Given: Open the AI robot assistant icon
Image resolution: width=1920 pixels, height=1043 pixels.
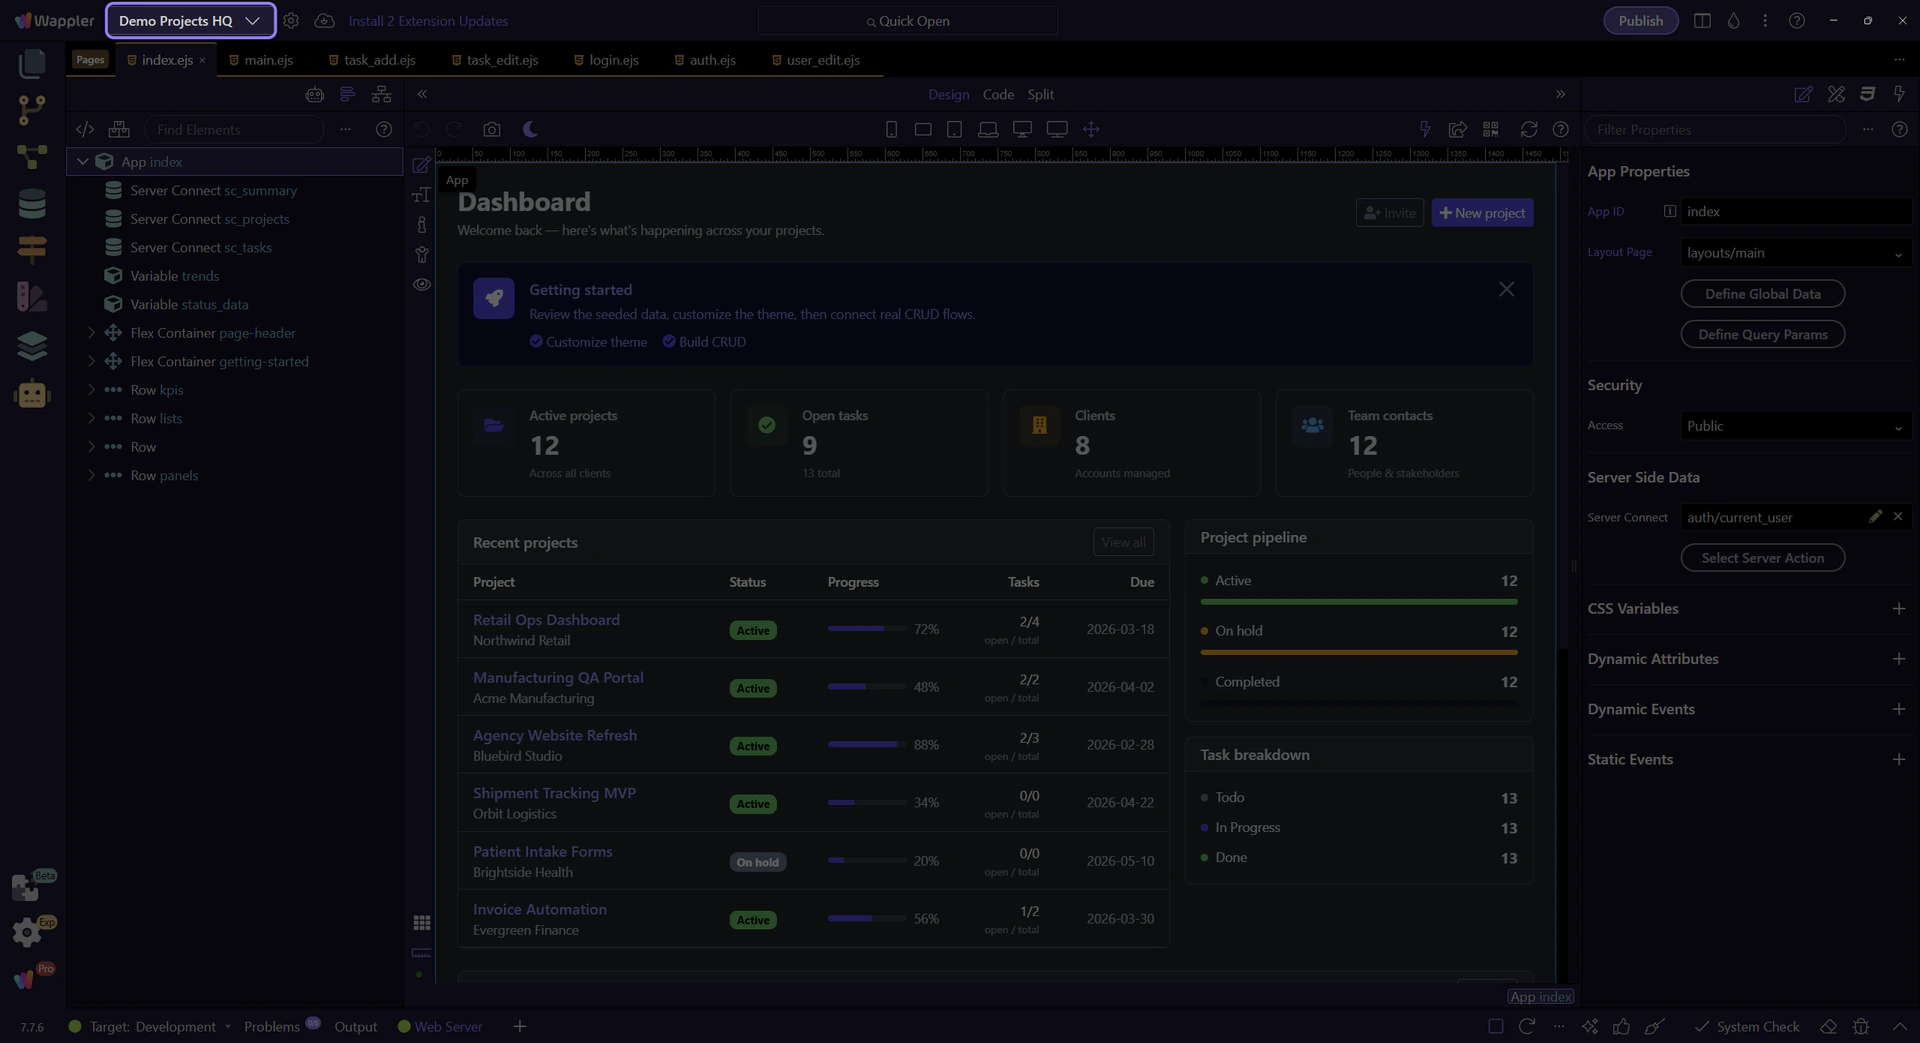Looking at the screenshot, I should tap(32, 394).
